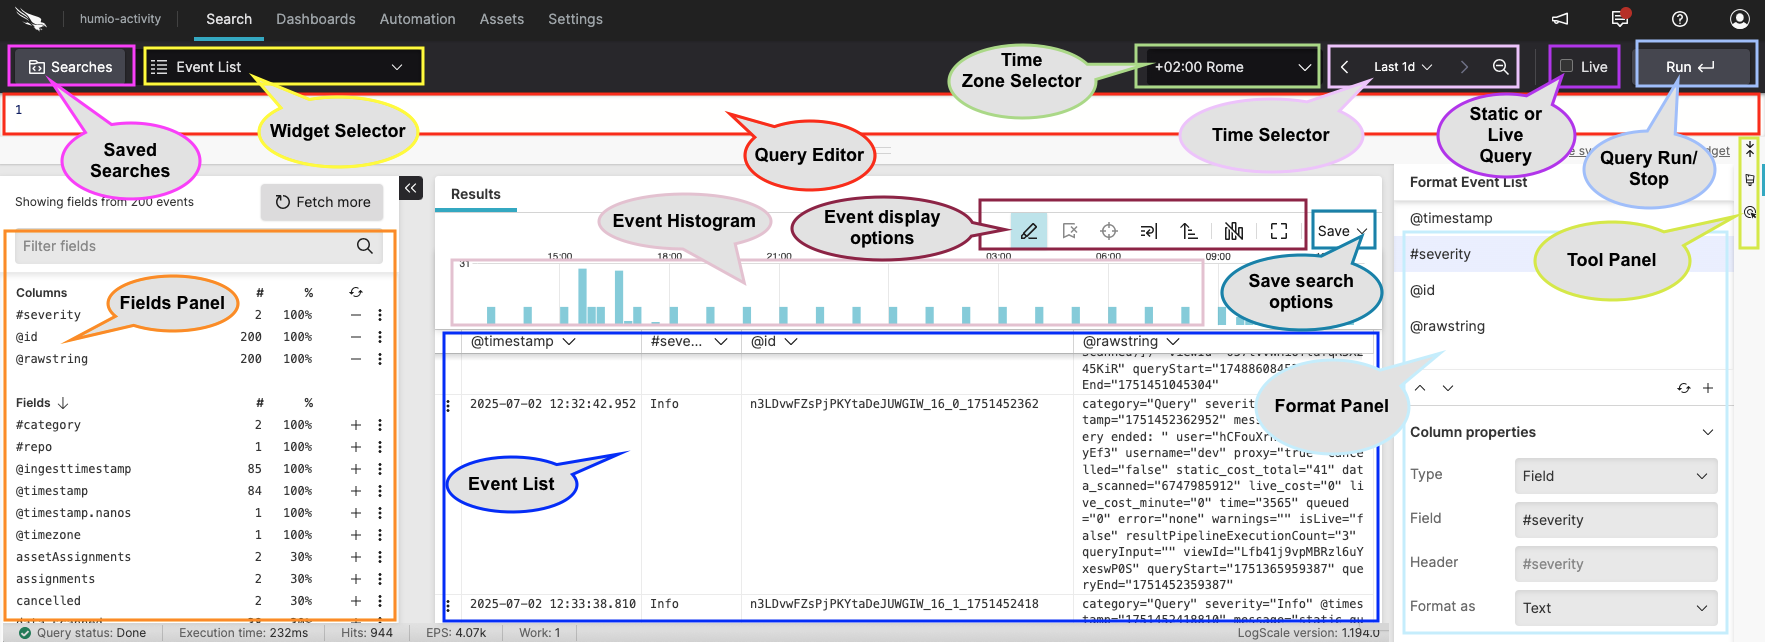This screenshot has width=1765, height=642.
Task: Click the megaphone announcements icon
Action: pos(1560,19)
